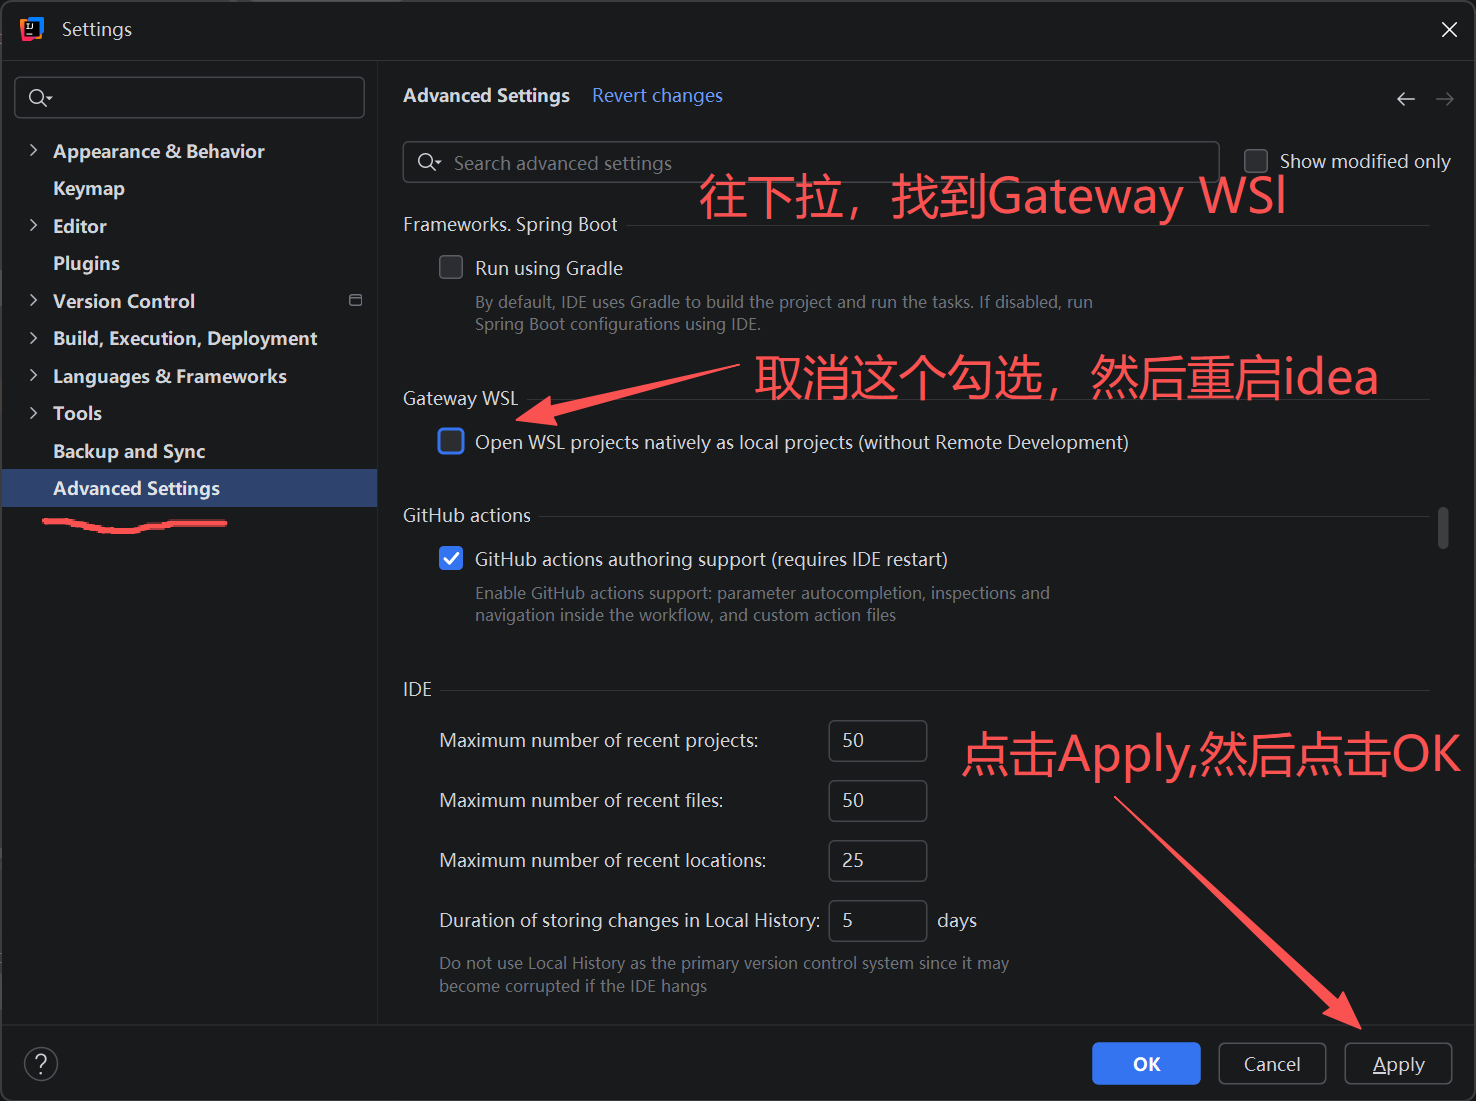Click the modified indicator beside Version Control
1476x1101 pixels.
click(355, 300)
